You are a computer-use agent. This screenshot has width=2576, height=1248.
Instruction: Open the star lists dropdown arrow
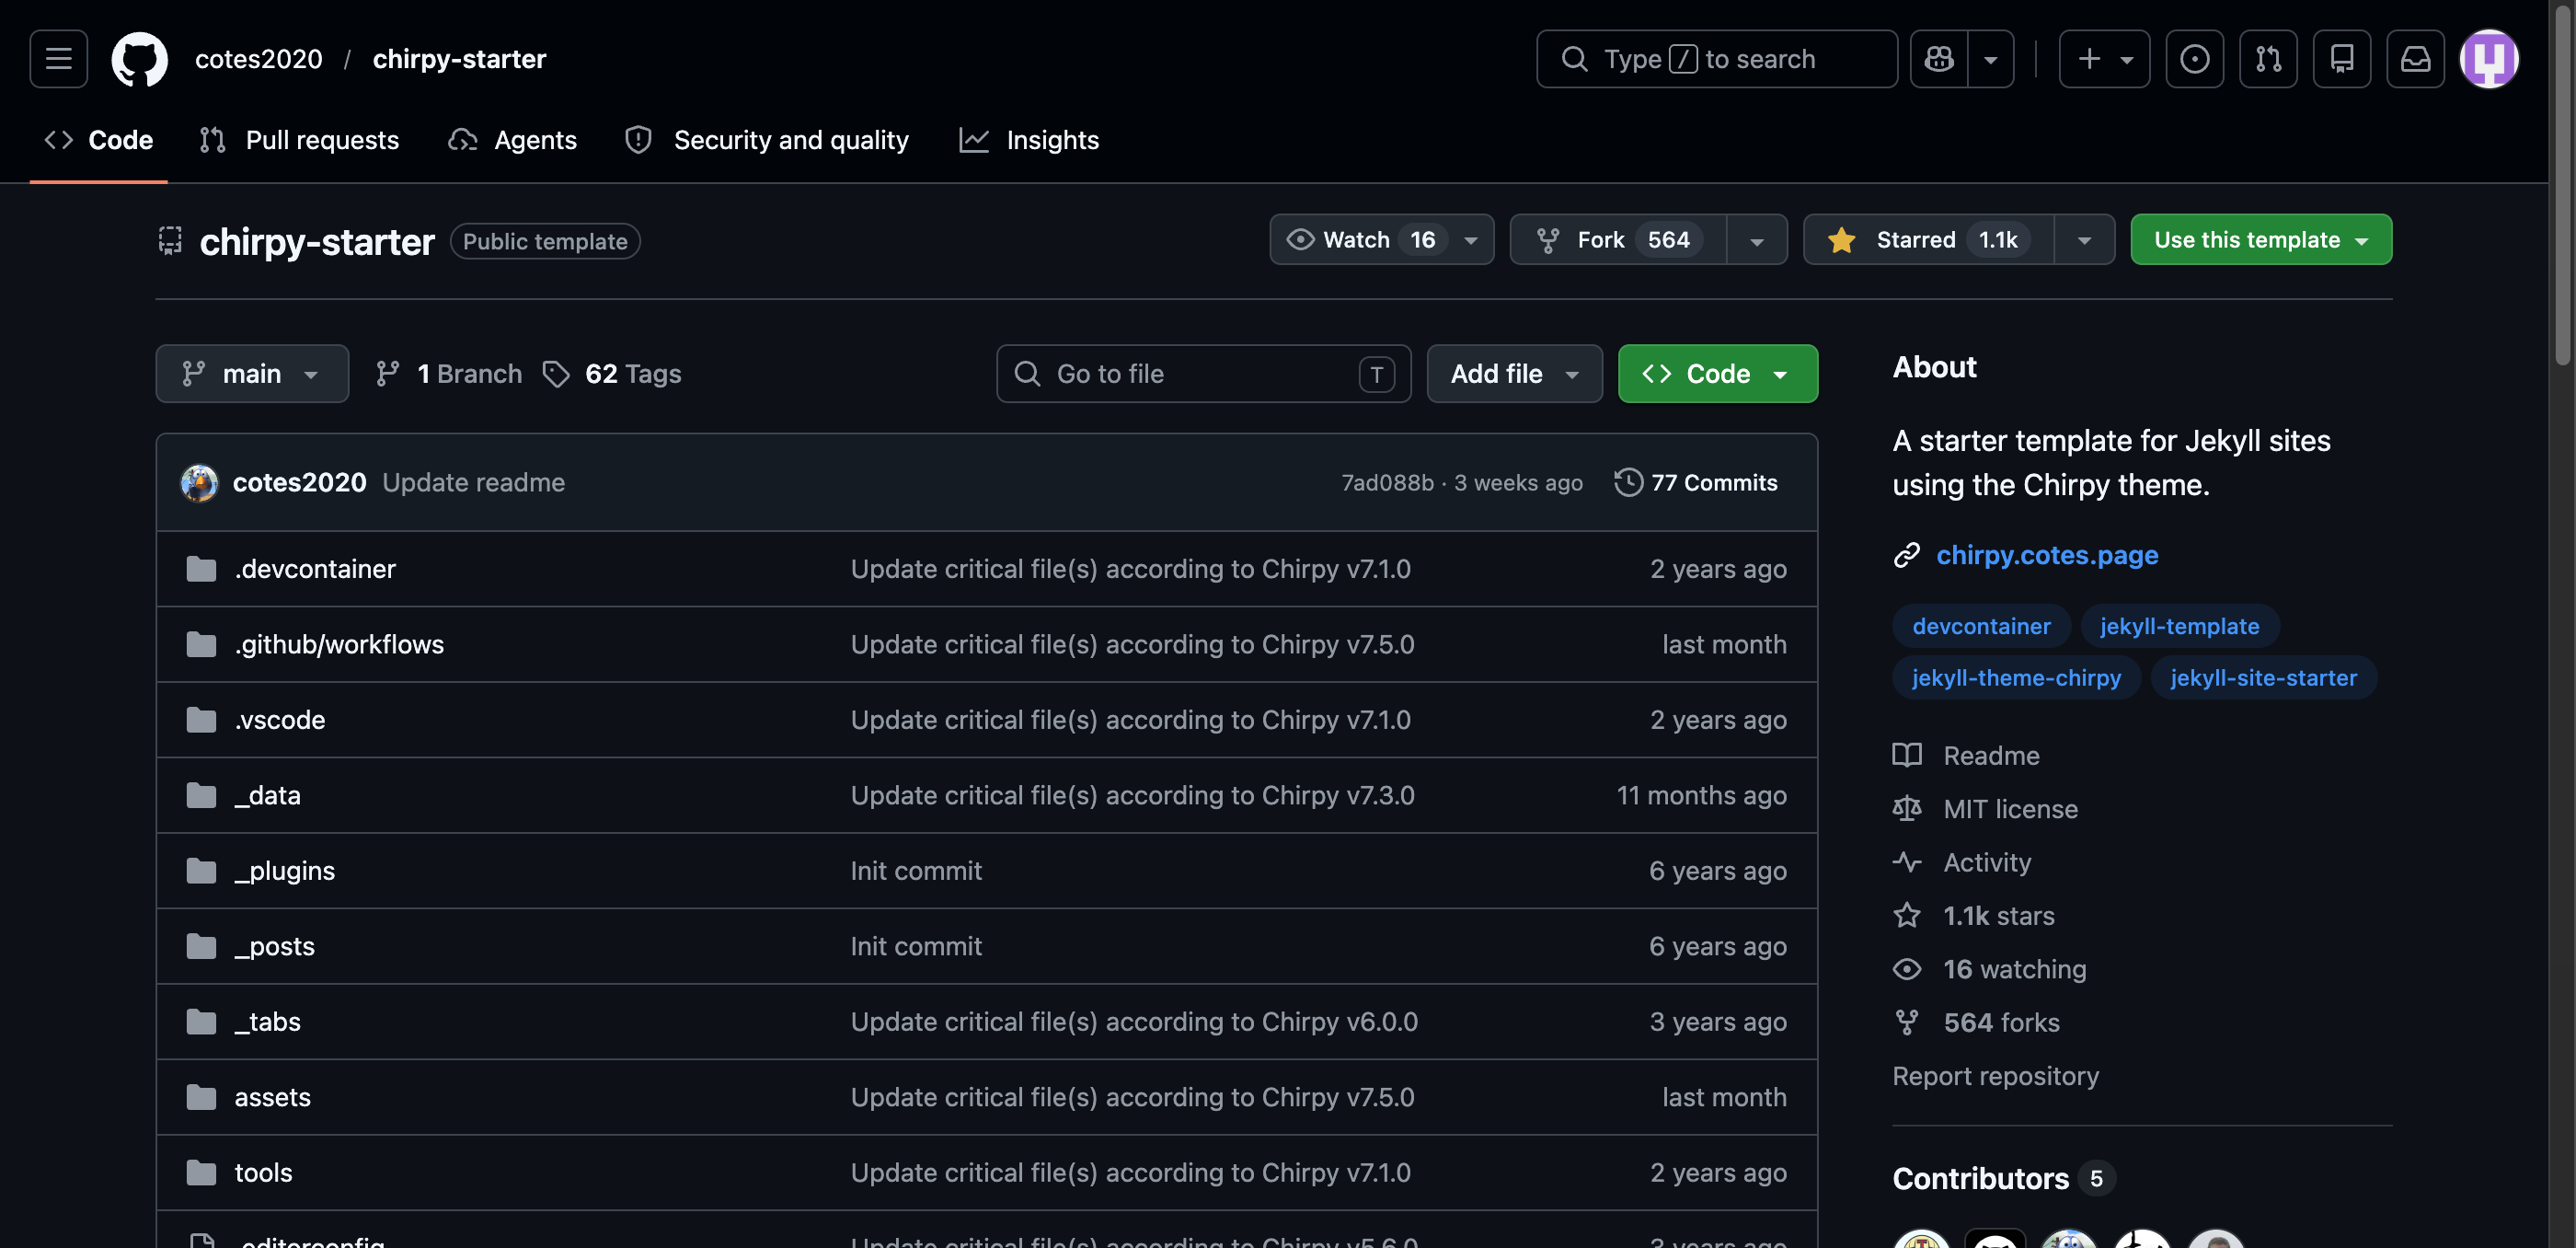click(2084, 240)
